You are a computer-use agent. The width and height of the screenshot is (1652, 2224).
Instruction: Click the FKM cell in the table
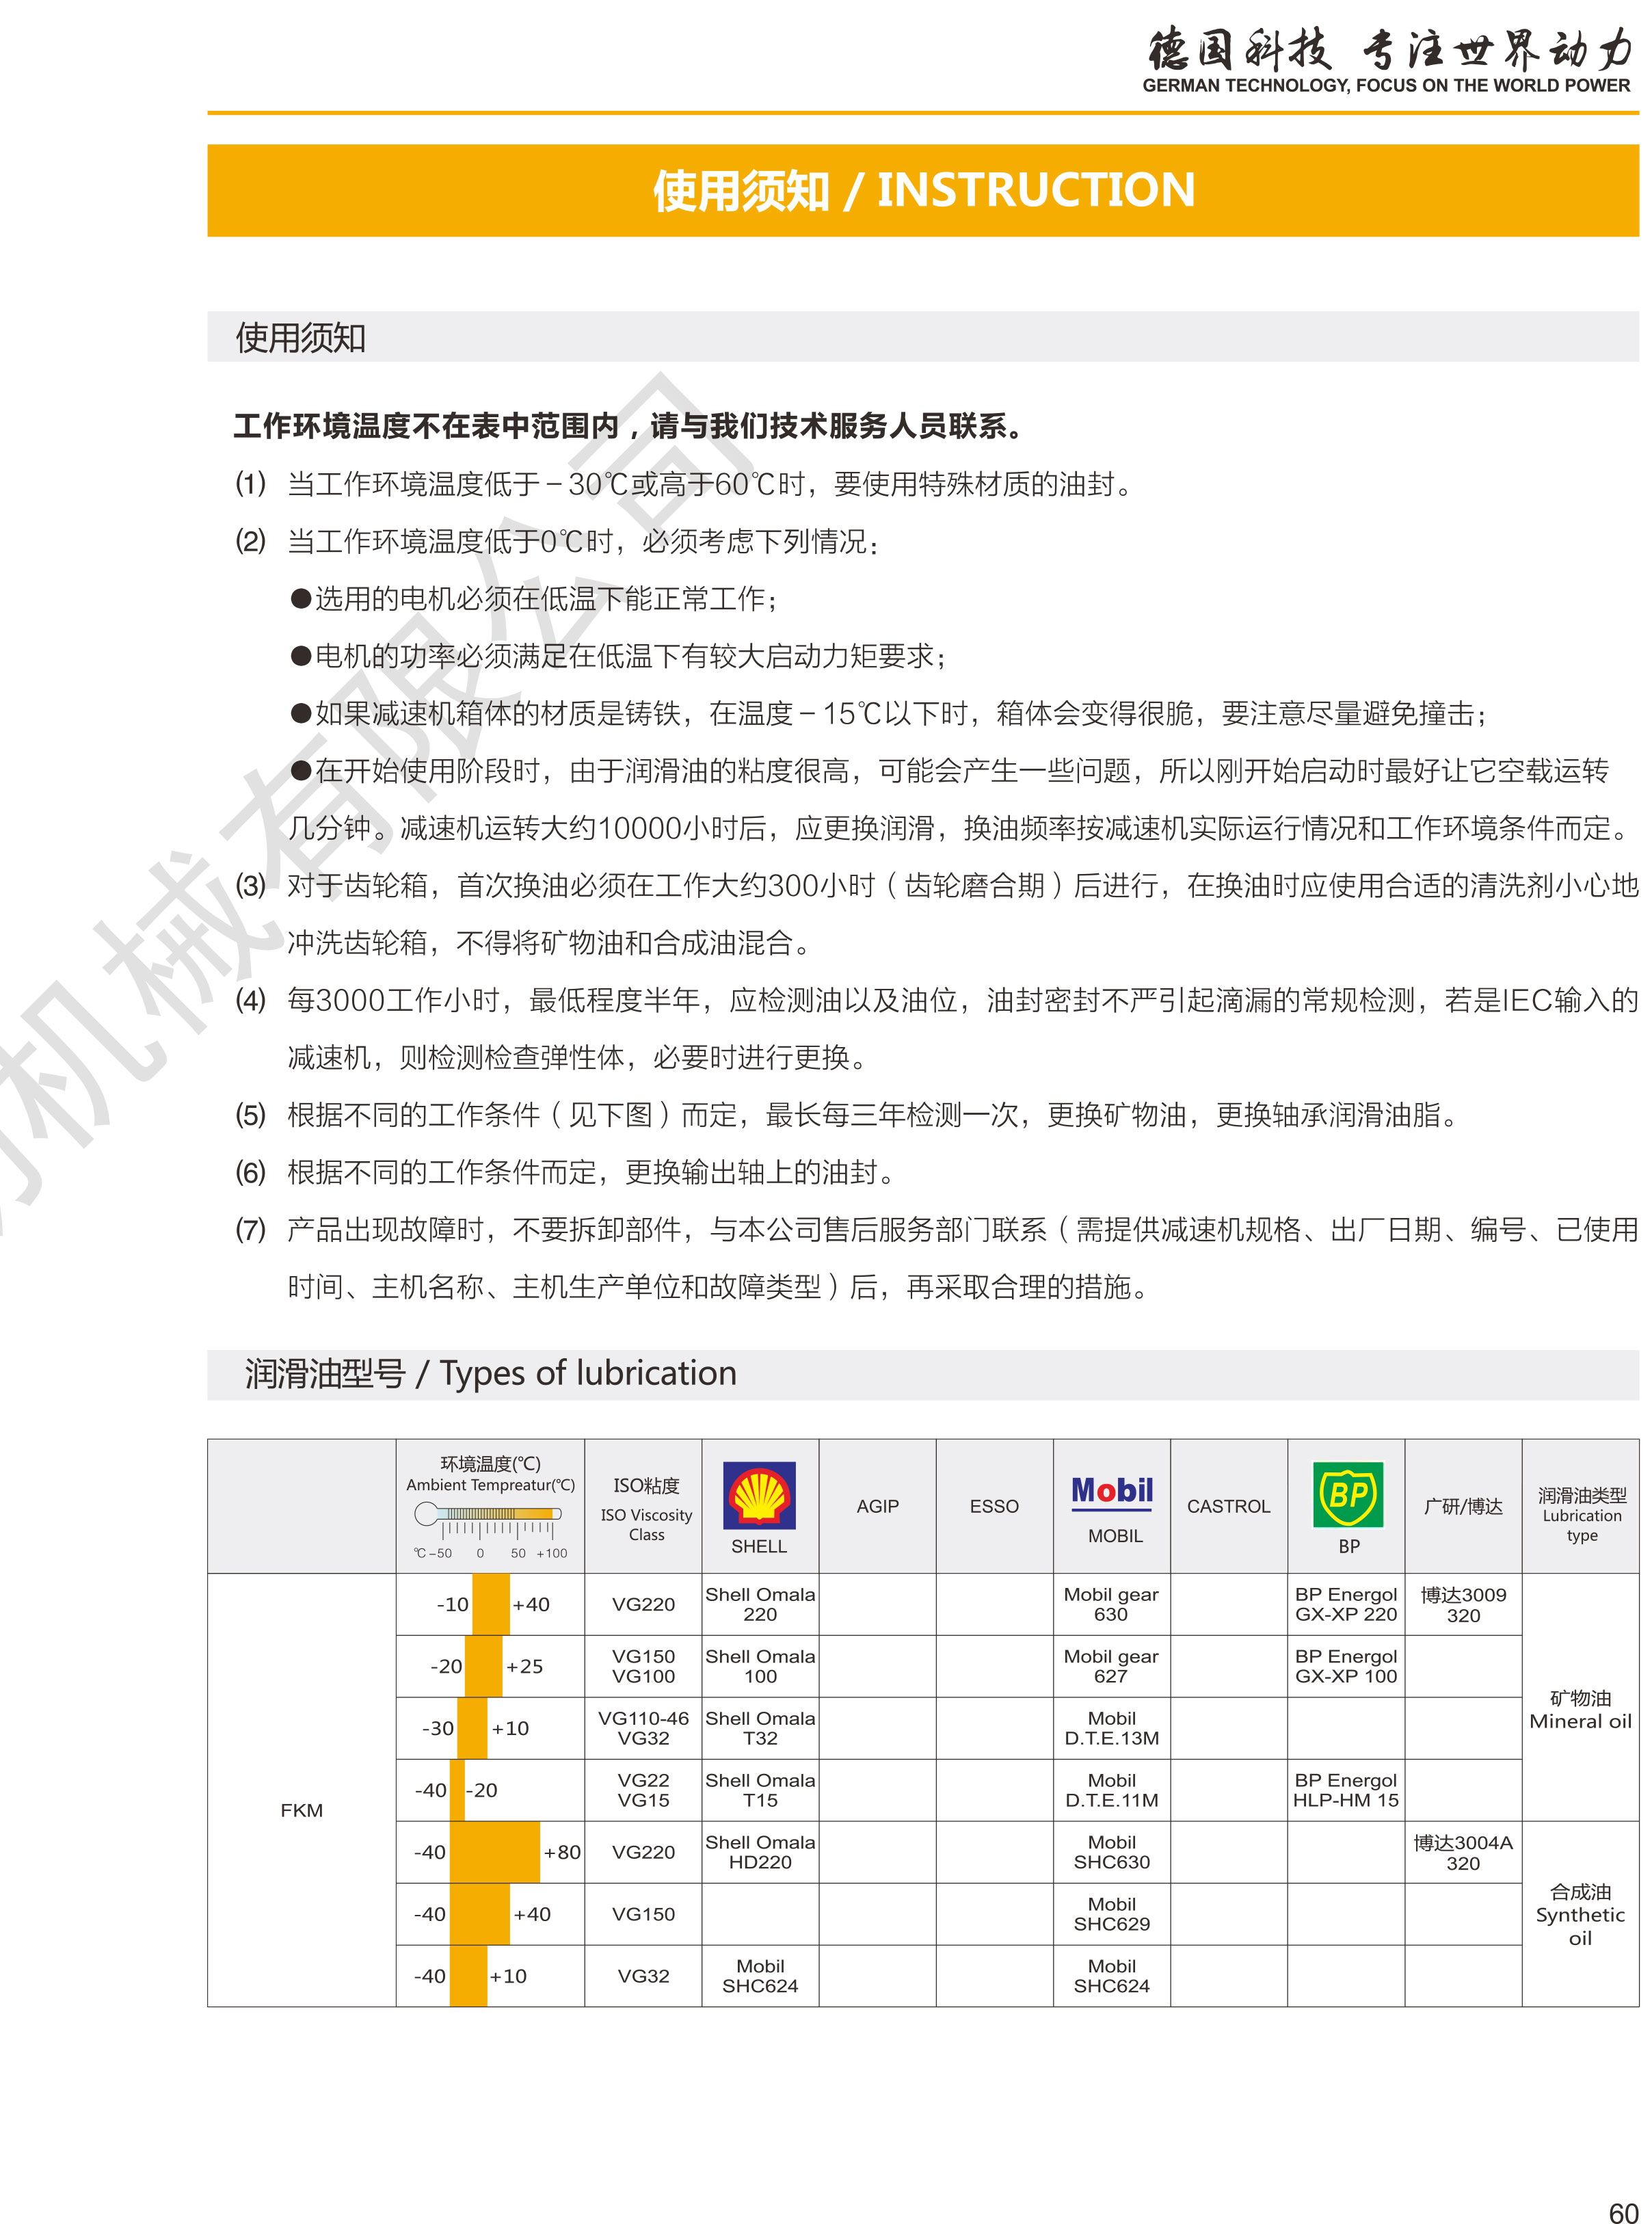pyautogui.click(x=301, y=1810)
